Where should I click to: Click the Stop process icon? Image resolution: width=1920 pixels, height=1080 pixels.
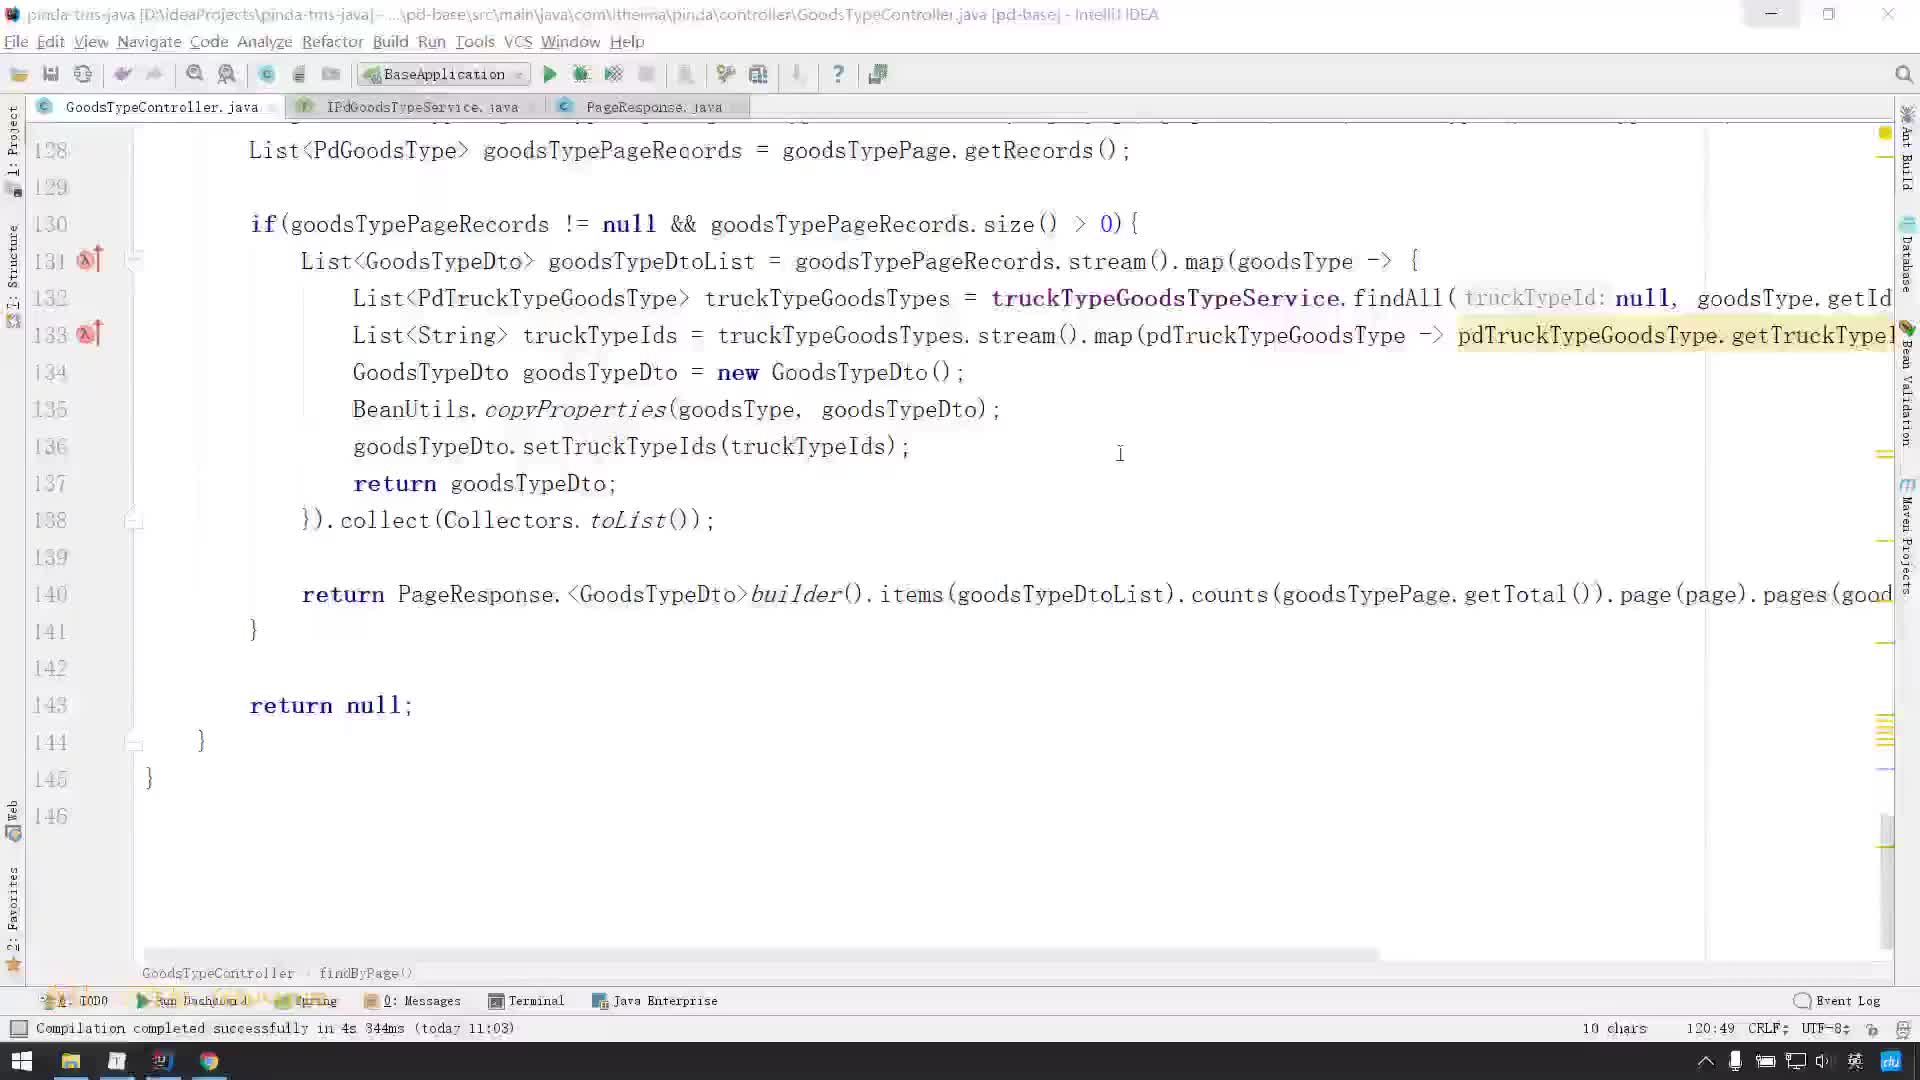pos(647,74)
